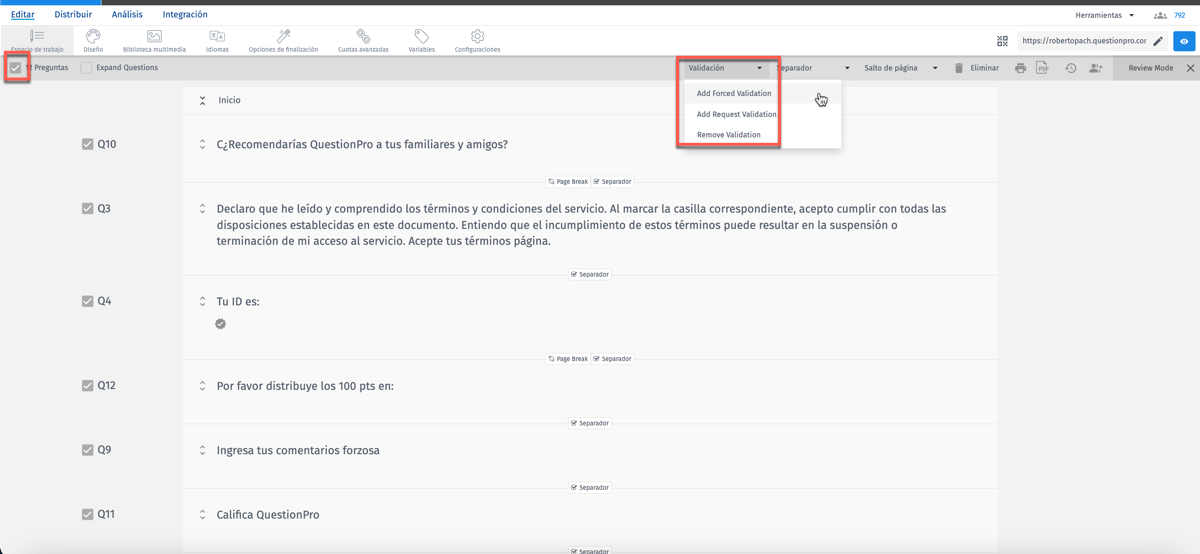Click 'Ingresa tus comentarios forzosa' text
Viewport: 1200px width, 554px height.
click(x=298, y=450)
